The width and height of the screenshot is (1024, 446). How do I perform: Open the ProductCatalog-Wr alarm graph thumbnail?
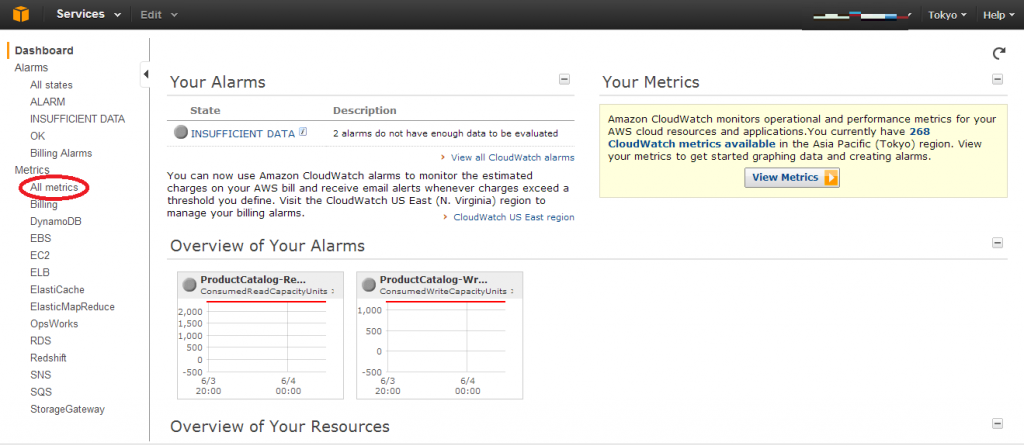(x=440, y=335)
